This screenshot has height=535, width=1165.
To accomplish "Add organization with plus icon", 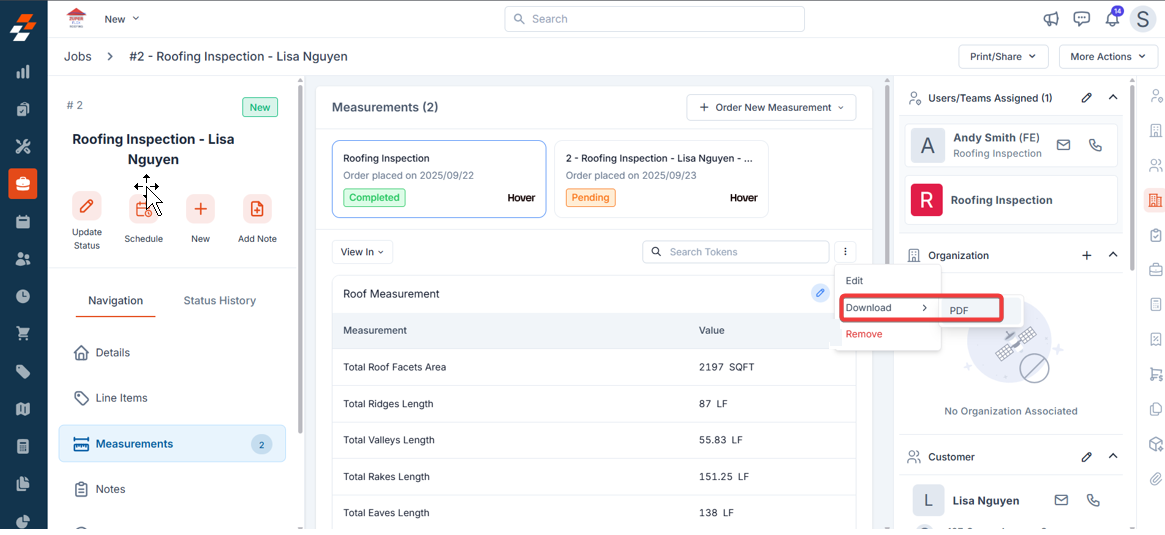I will 1086,255.
